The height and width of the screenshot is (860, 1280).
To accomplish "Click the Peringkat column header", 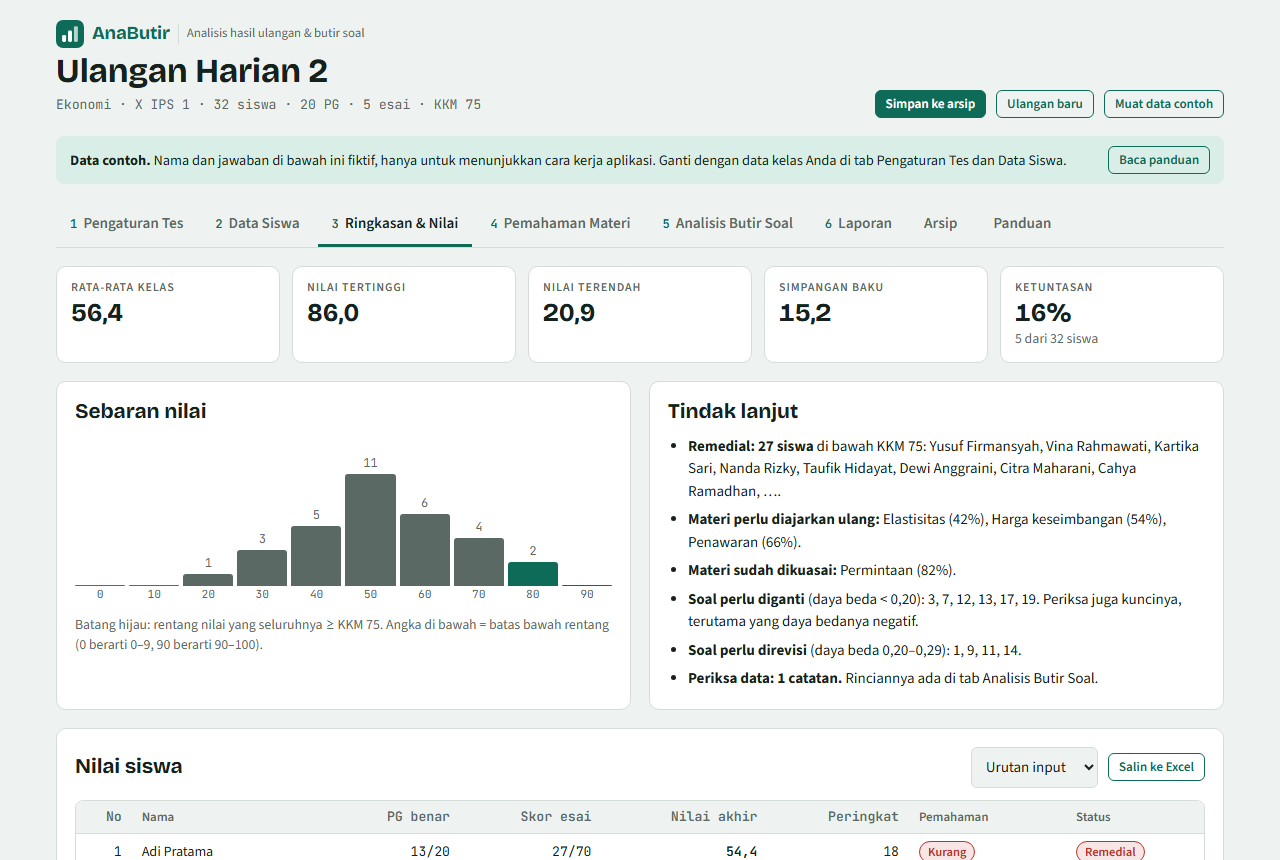I will click(863, 817).
